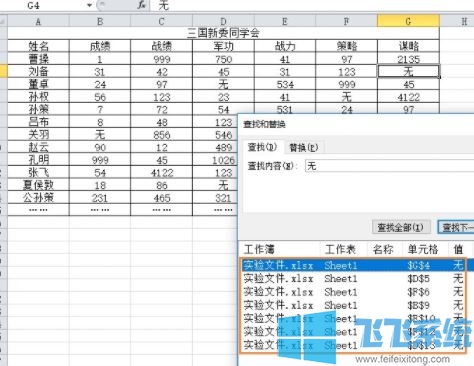This screenshot has height=366, width=474.
Task: Select column F header
Action: (x=347, y=22)
